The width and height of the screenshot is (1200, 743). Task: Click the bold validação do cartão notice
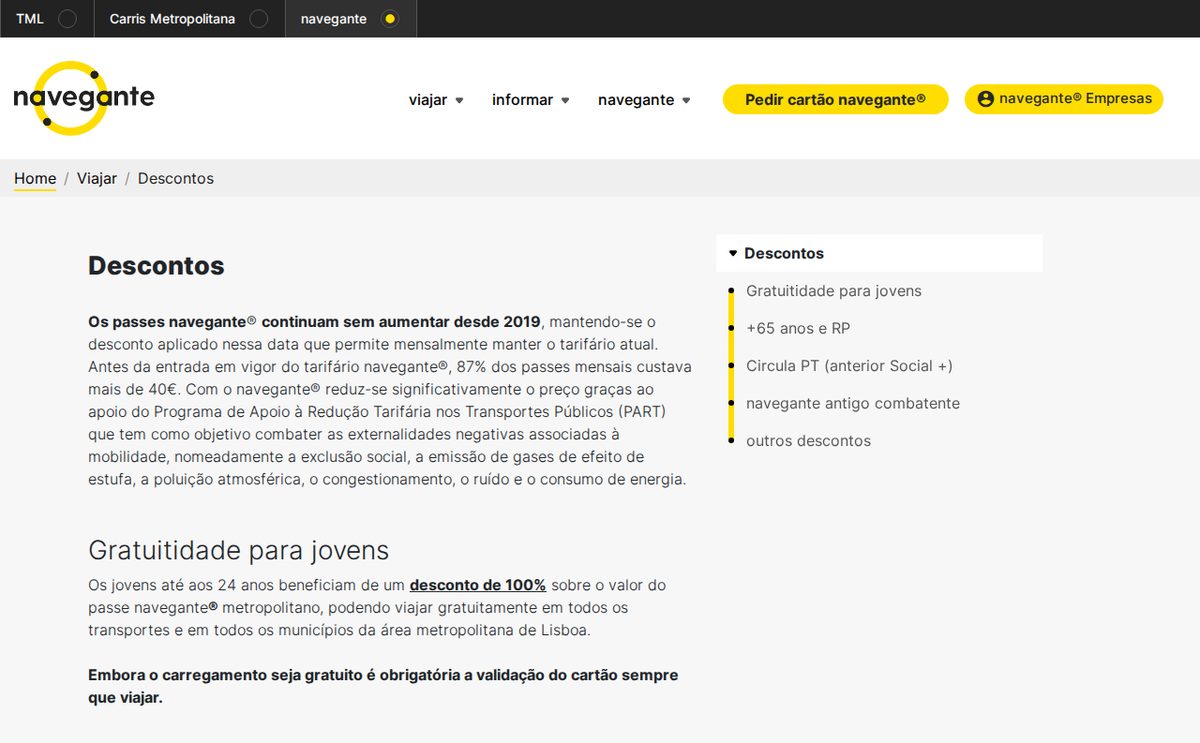pos(383,686)
